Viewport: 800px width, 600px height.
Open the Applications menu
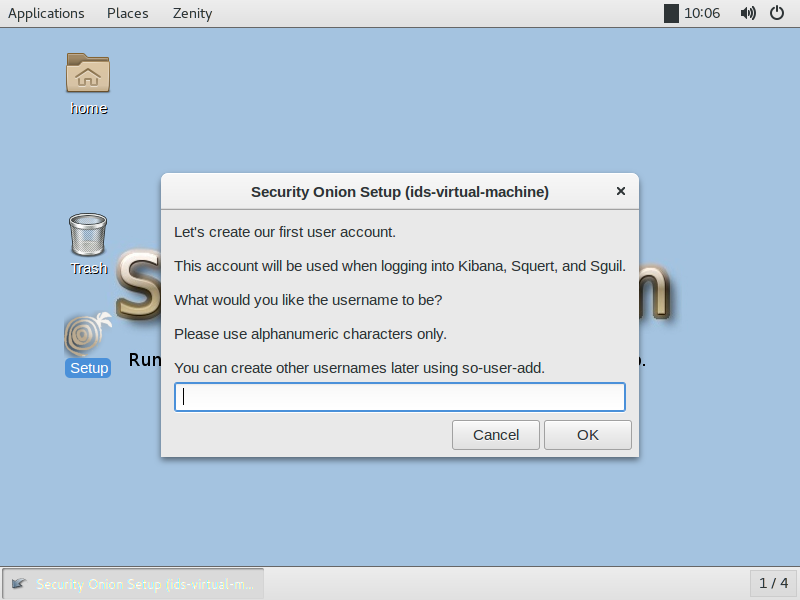pos(46,13)
